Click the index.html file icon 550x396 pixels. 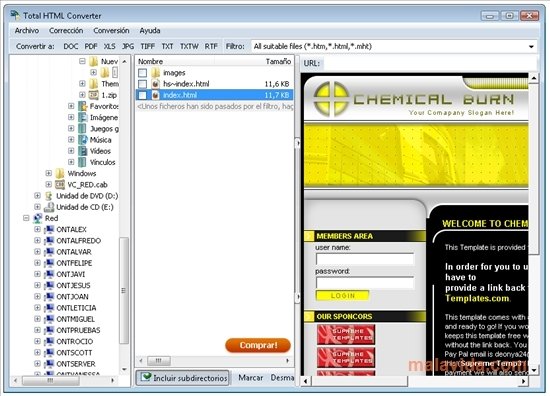[155, 95]
